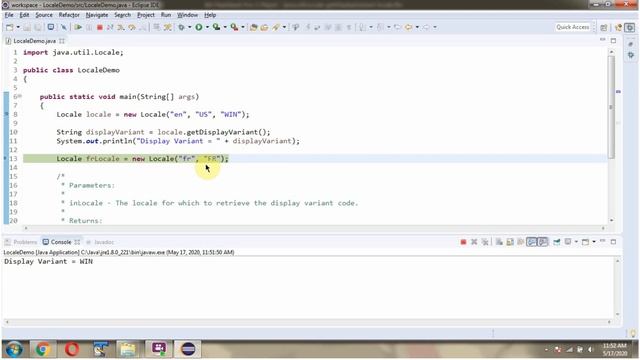The height and width of the screenshot is (360, 640).
Task: Open Chrome from the Windows taskbar
Action: [x=42, y=349]
